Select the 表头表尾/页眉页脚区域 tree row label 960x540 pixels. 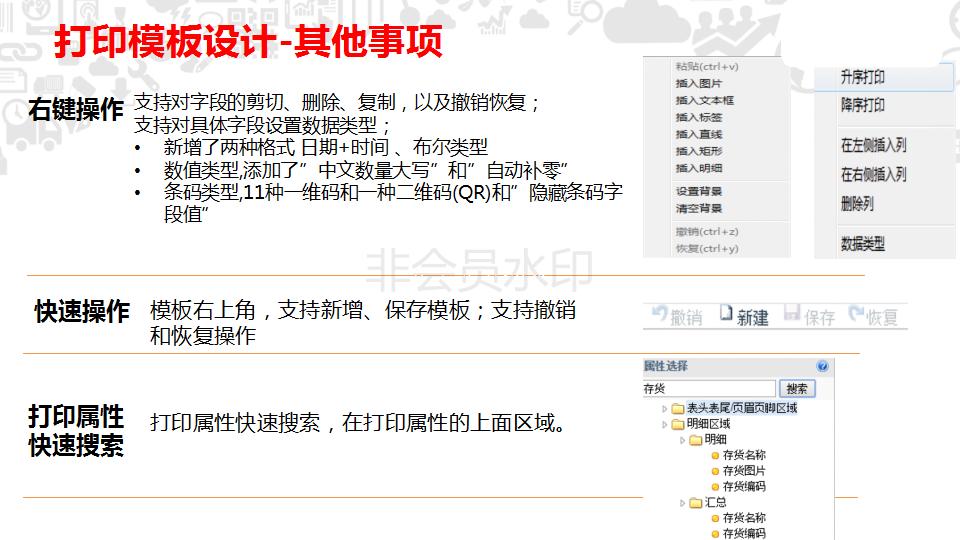(741, 408)
